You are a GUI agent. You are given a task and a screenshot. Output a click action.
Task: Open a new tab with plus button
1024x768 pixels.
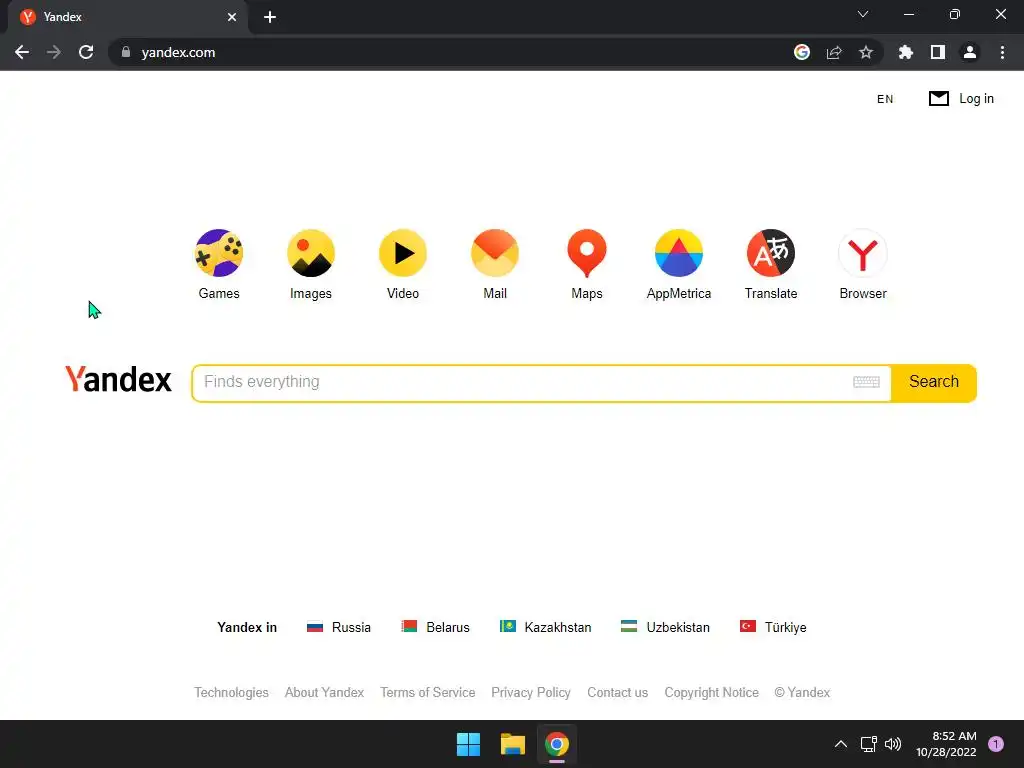pyautogui.click(x=270, y=17)
